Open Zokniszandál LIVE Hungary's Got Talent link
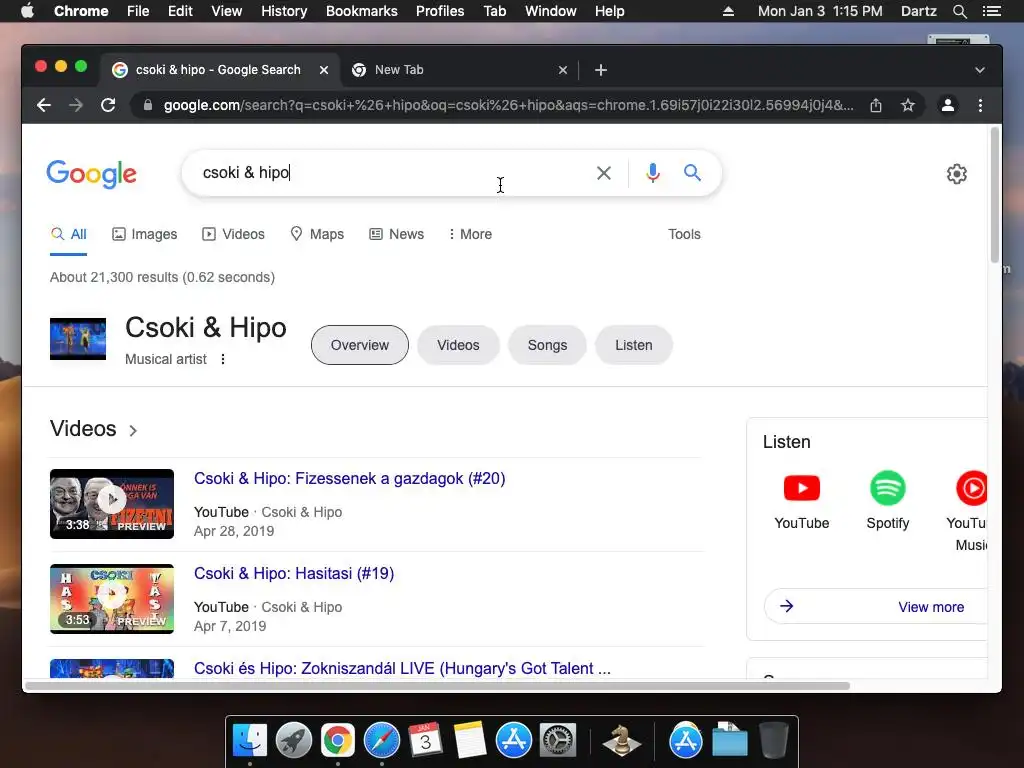 point(402,669)
